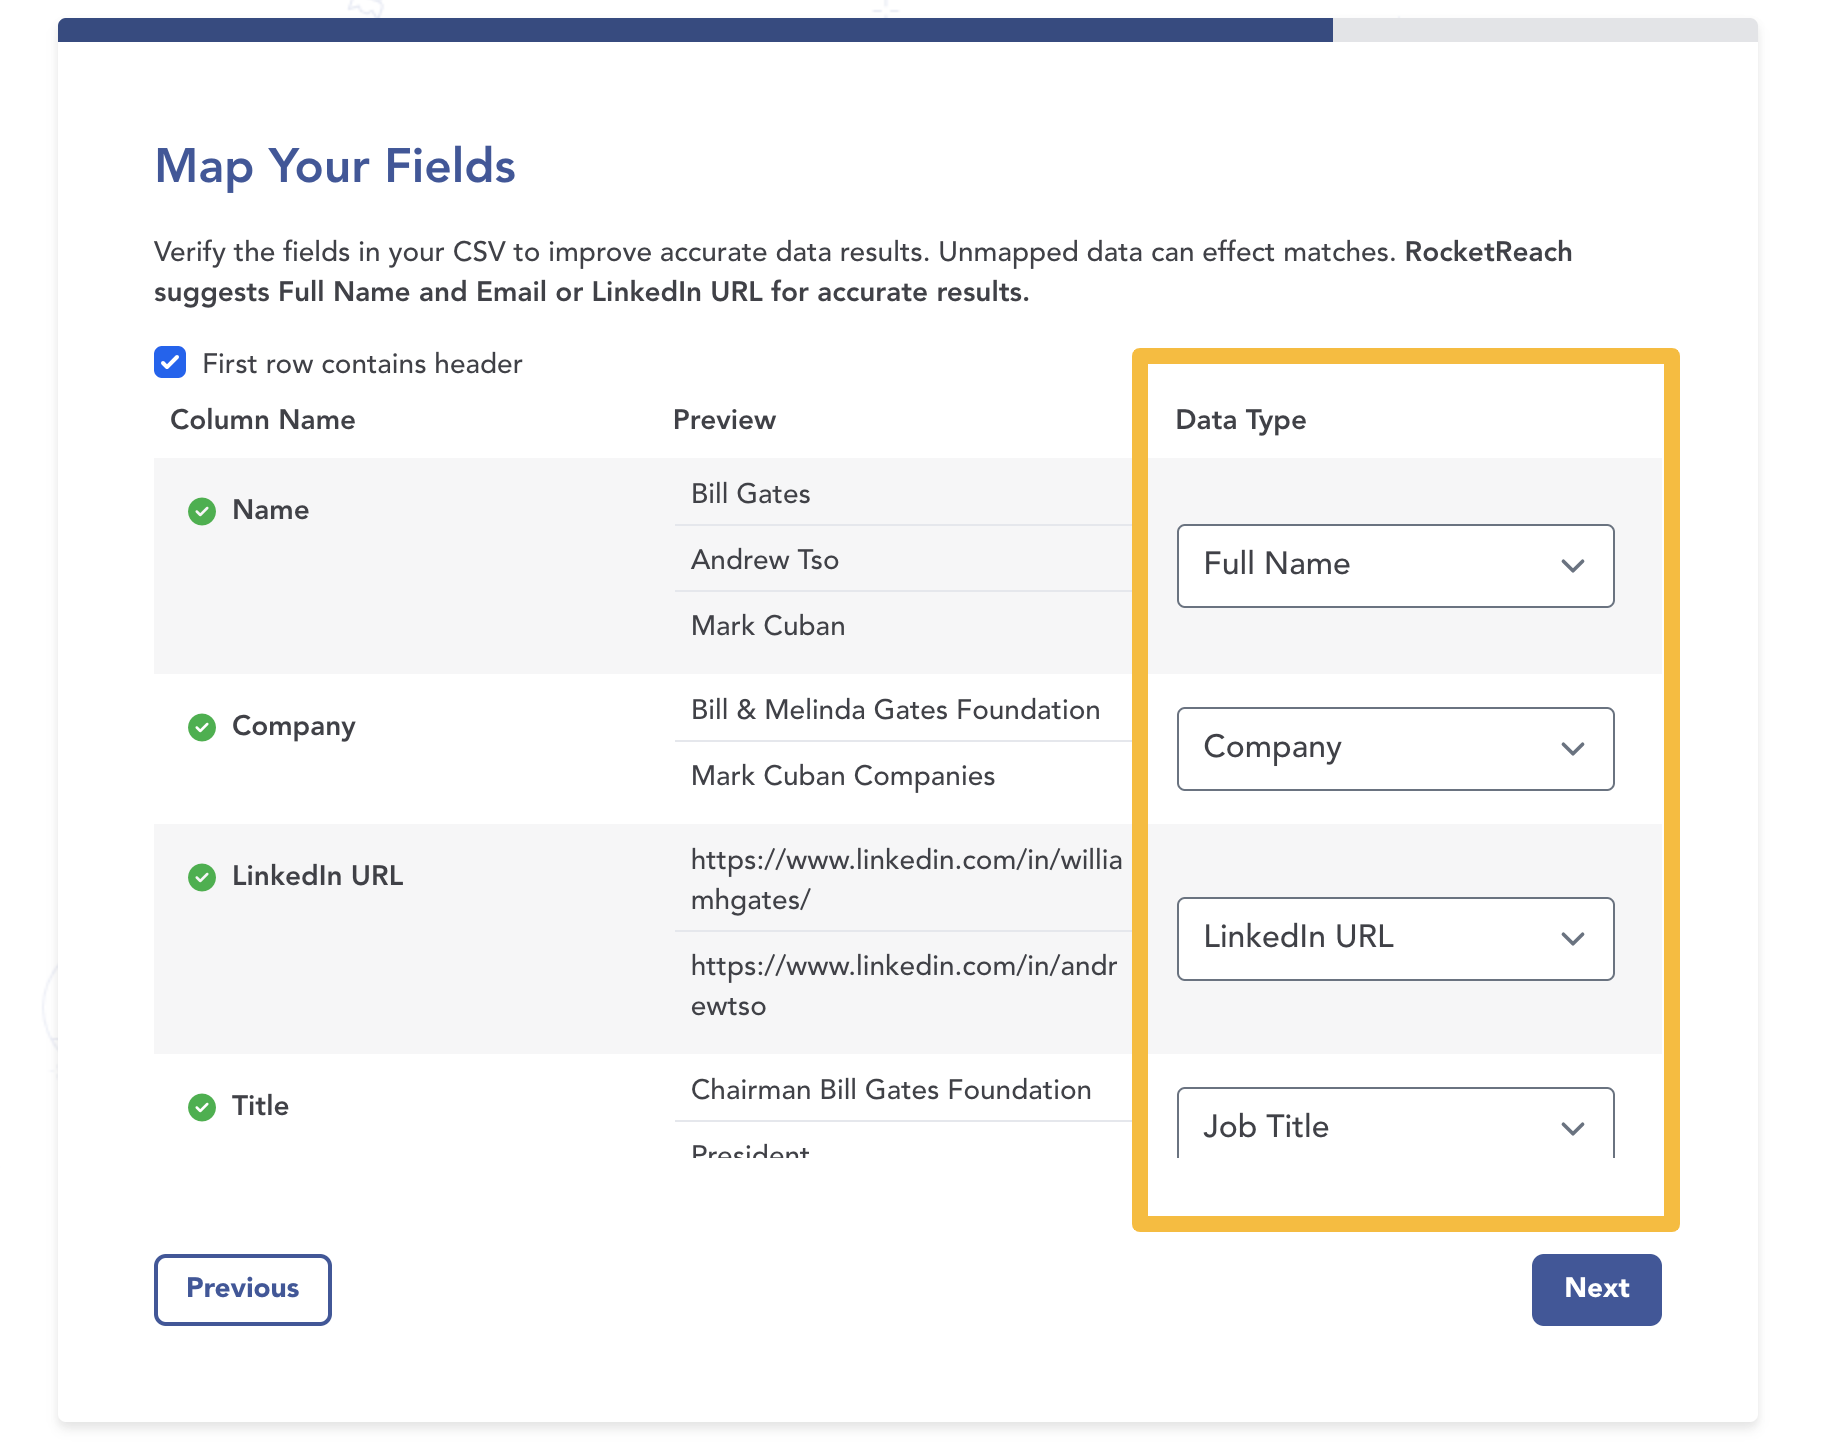Click the chevron in LinkedIn URL dropdown

pyautogui.click(x=1573, y=939)
